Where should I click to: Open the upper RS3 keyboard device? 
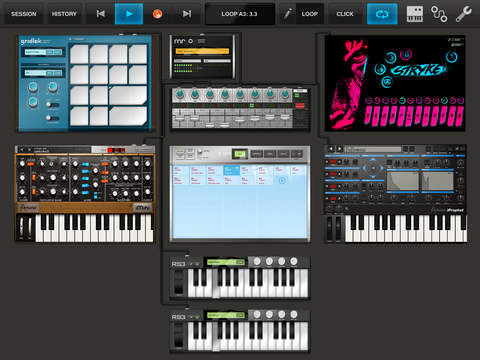(x=240, y=278)
